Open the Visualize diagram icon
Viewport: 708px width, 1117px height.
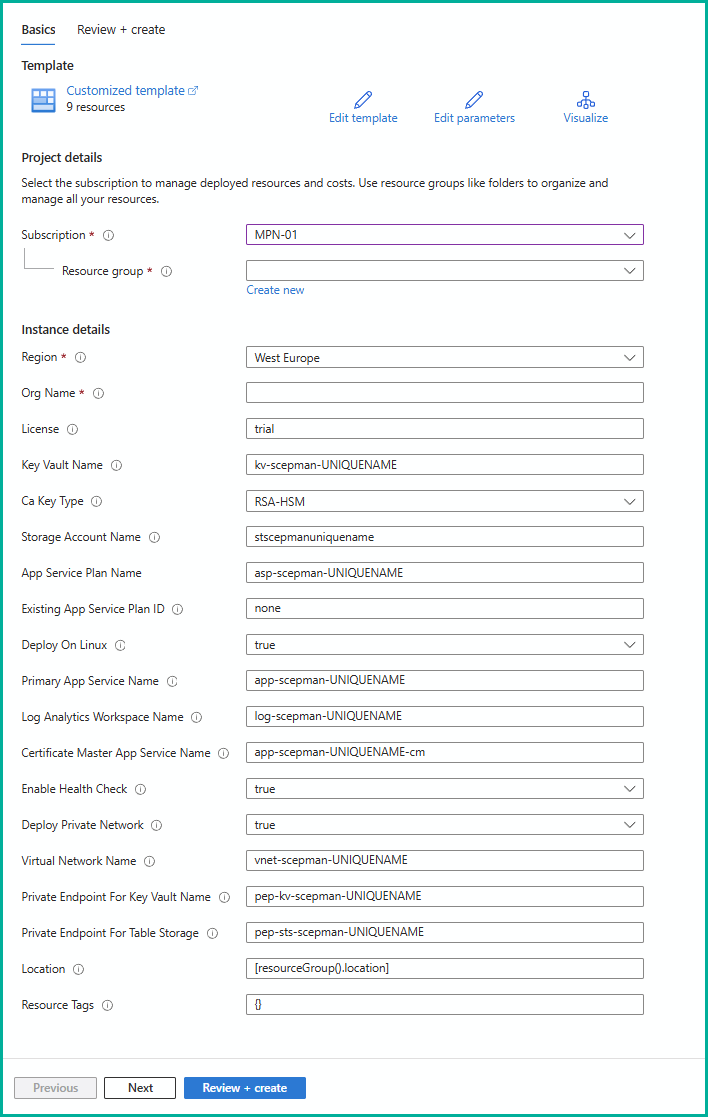pyautogui.click(x=586, y=100)
